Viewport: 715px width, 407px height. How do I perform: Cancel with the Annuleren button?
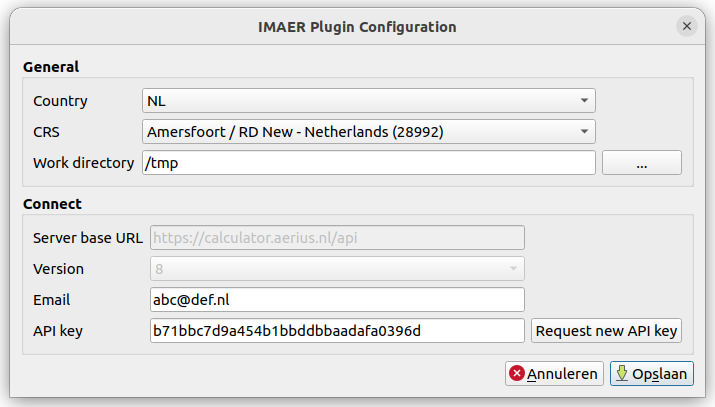tap(554, 374)
